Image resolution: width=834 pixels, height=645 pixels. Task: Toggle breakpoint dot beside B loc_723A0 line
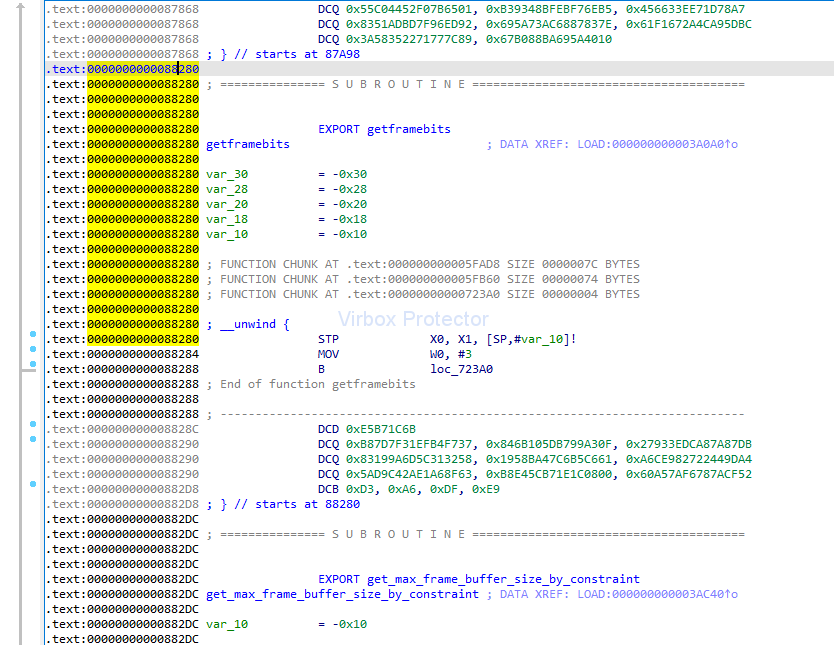click(33, 364)
